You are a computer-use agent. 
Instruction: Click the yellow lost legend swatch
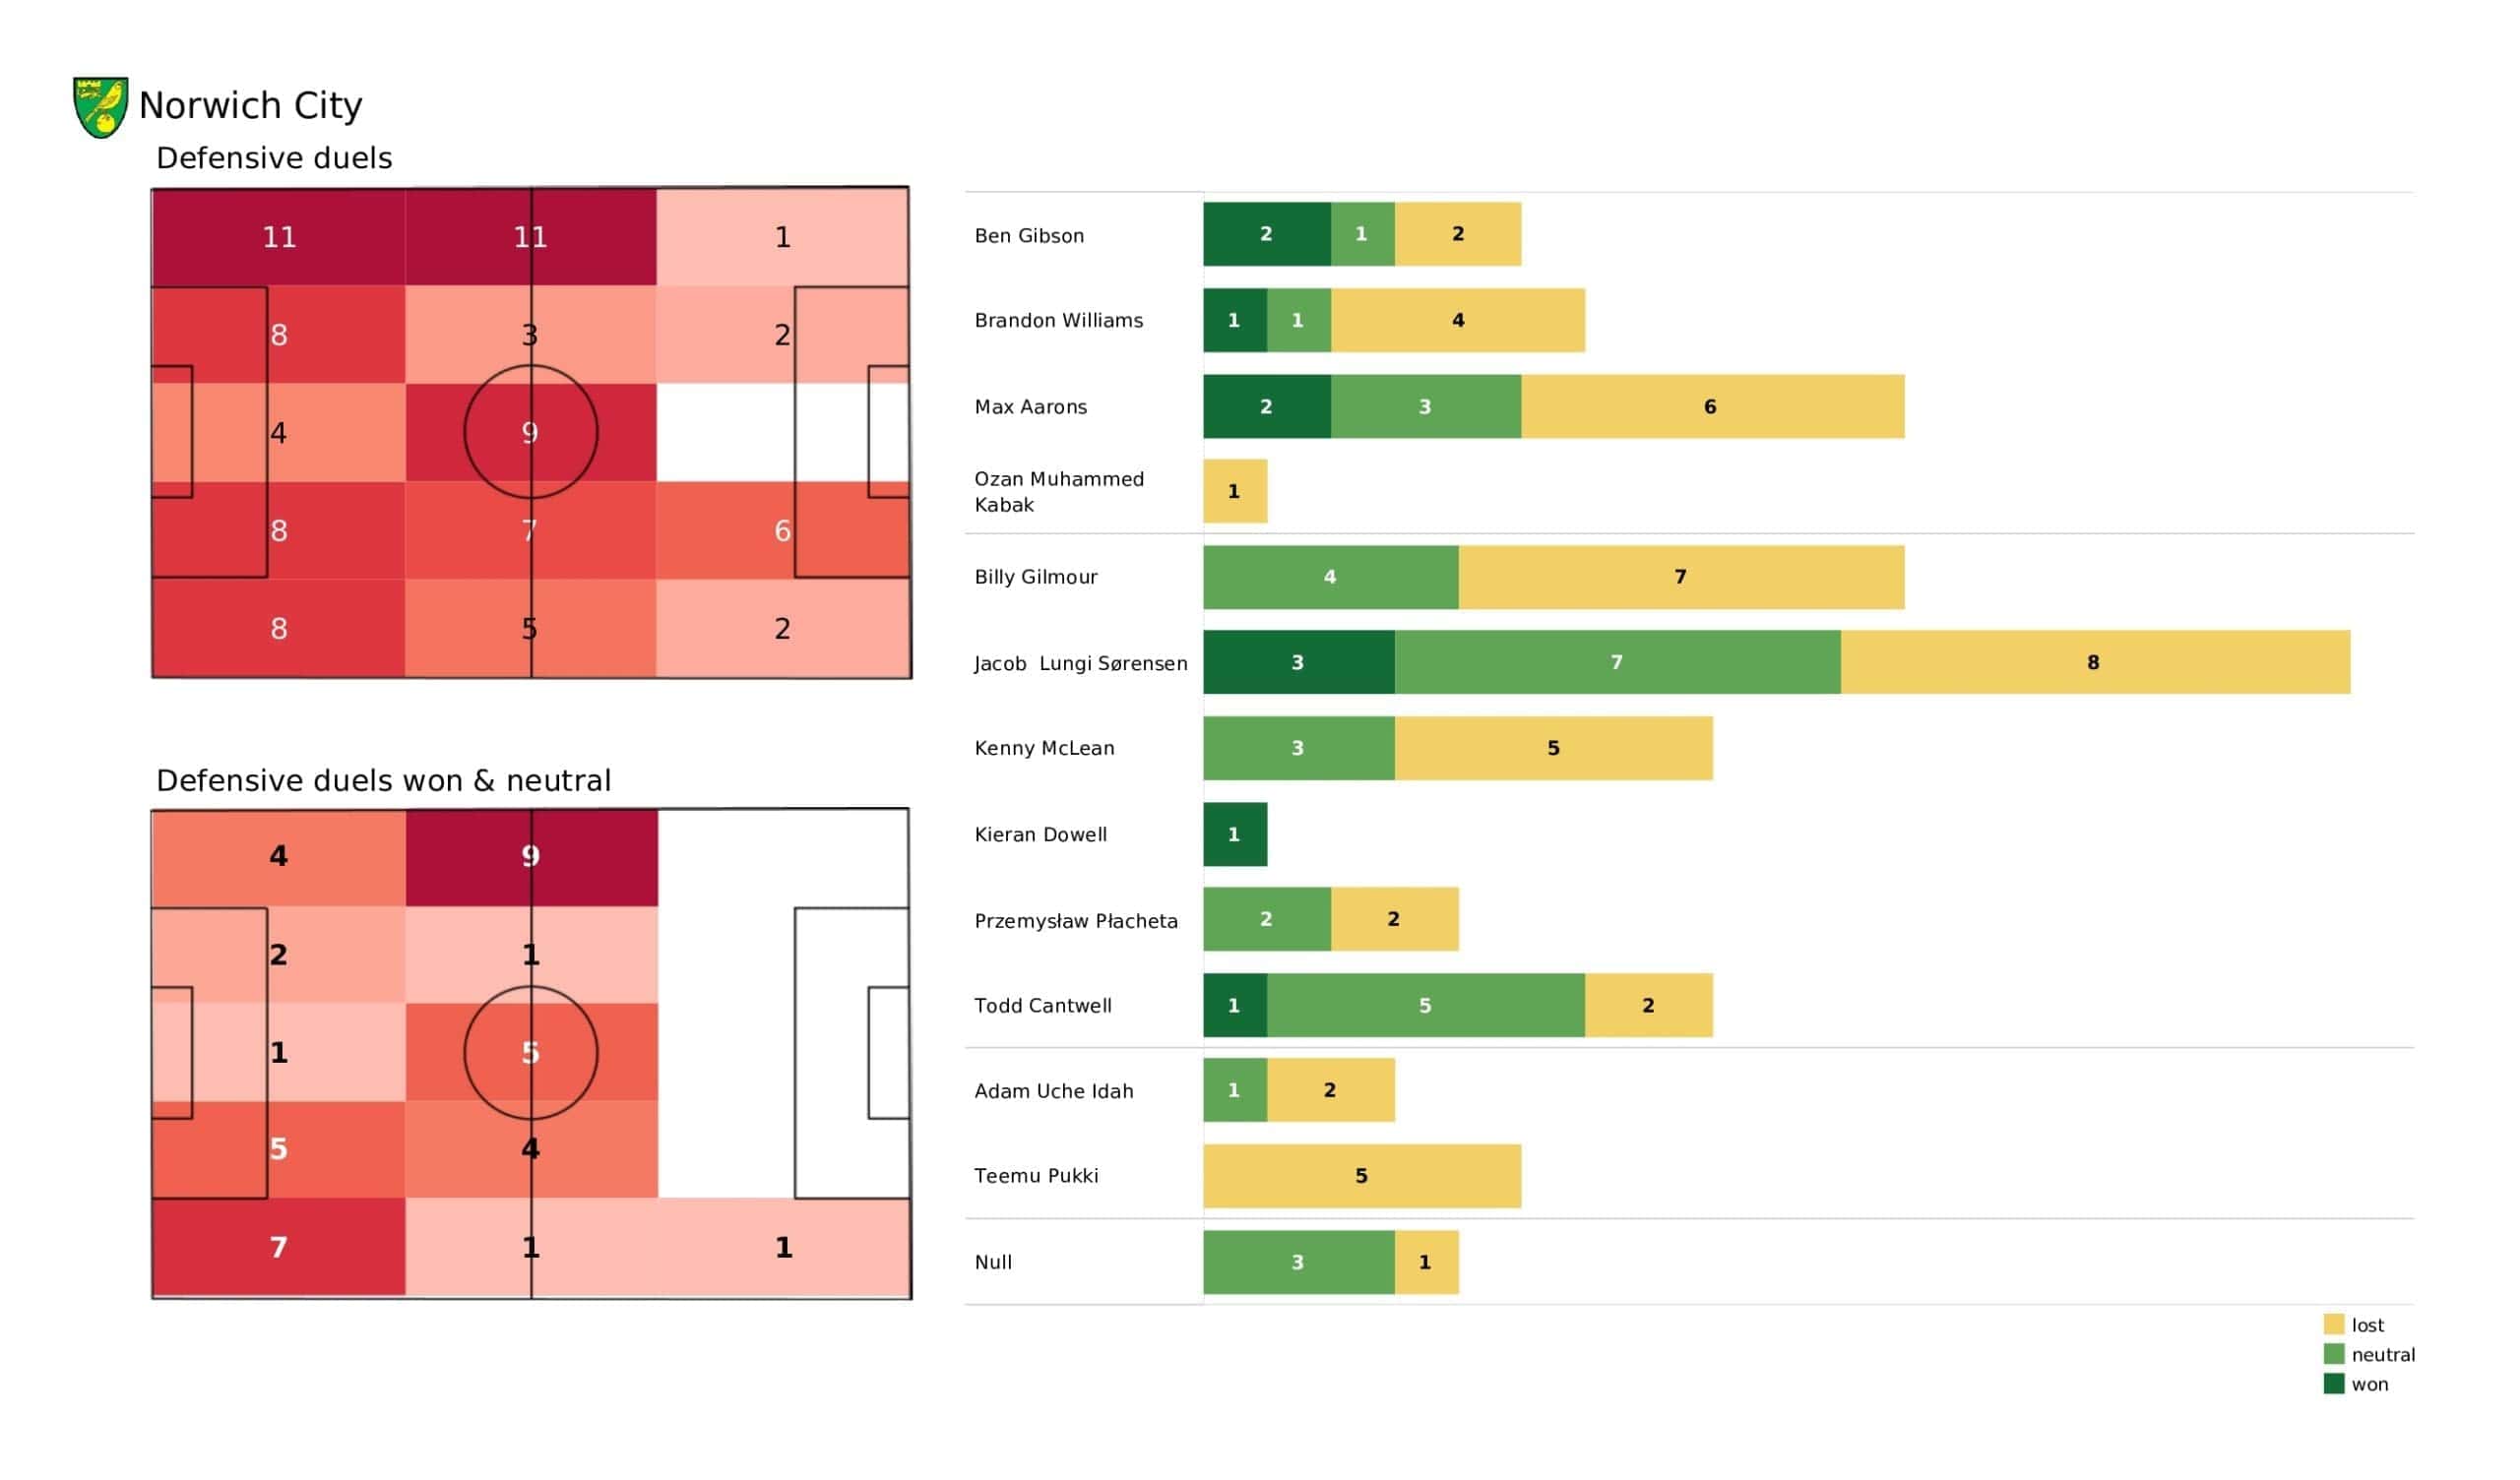(2333, 1324)
